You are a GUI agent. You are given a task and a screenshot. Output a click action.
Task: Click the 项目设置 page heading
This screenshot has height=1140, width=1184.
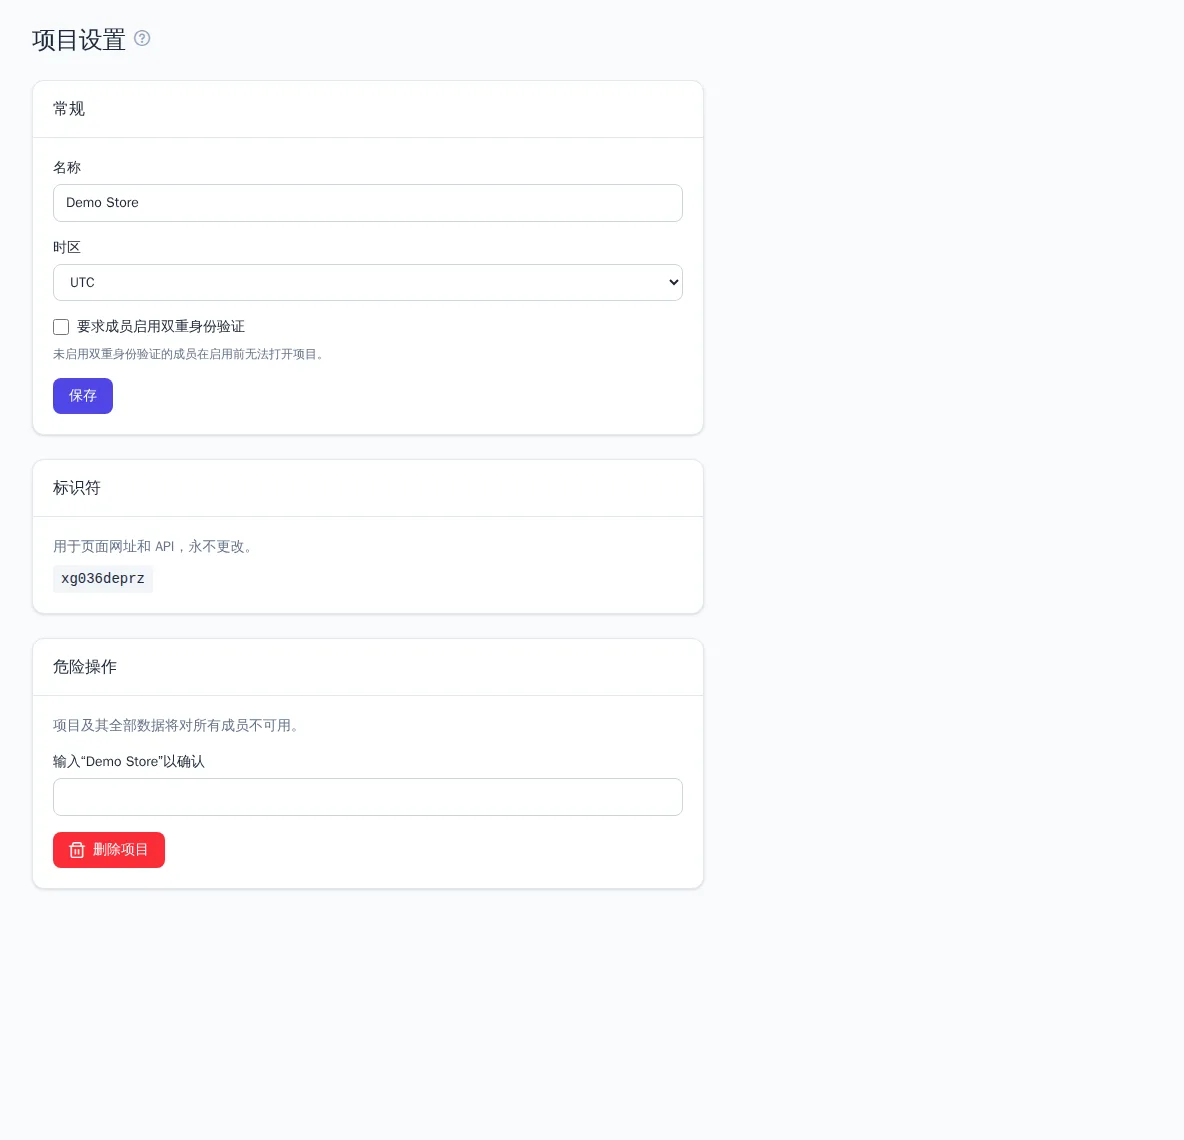point(79,39)
